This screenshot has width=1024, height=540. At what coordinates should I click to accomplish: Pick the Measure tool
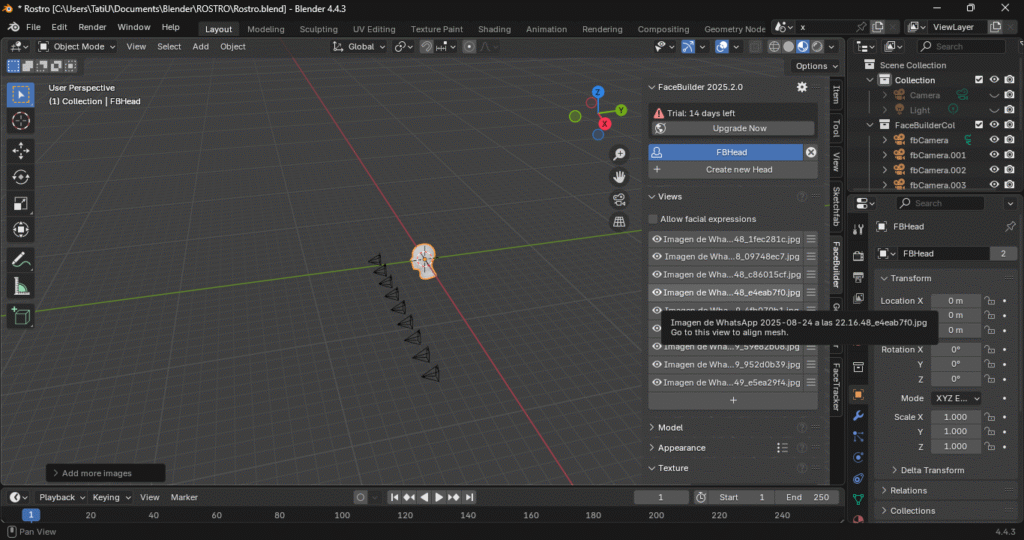(21, 287)
